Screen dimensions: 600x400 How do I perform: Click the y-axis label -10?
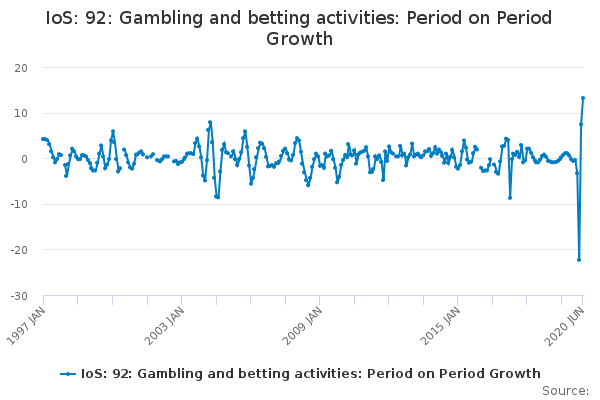pos(18,205)
